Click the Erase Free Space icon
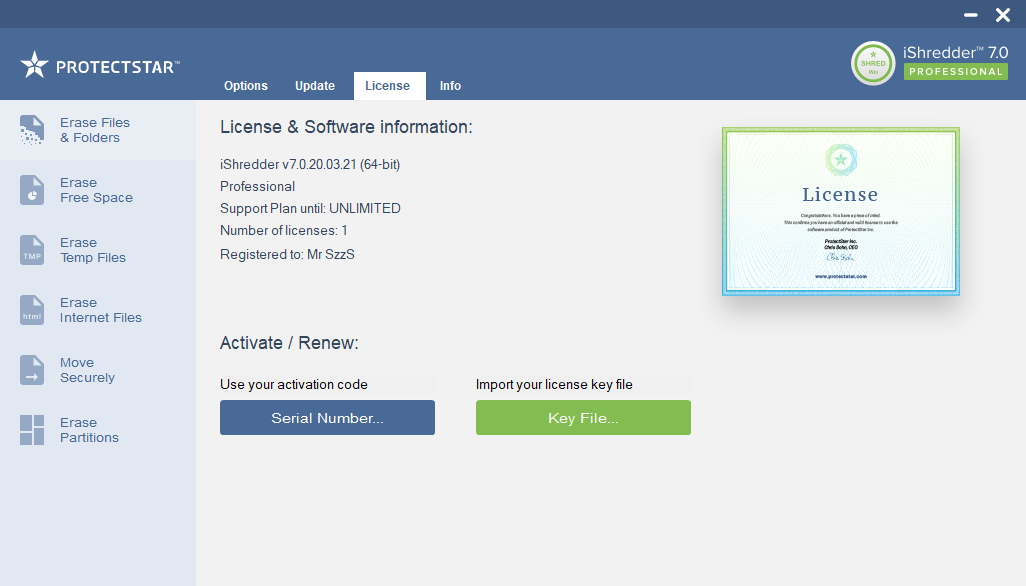1026x586 pixels. pyautogui.click(x=31, y=190)
